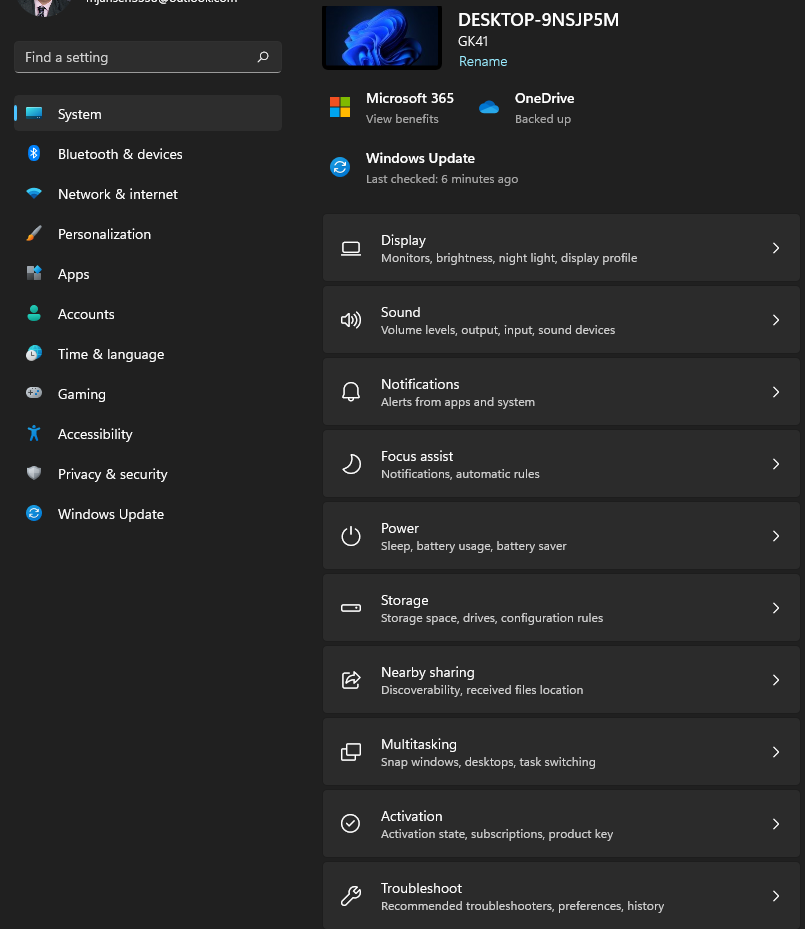This screenshot has height=929, width=805.
Task: Click the Privacy & security shield icon
Action: click(34, 473)
